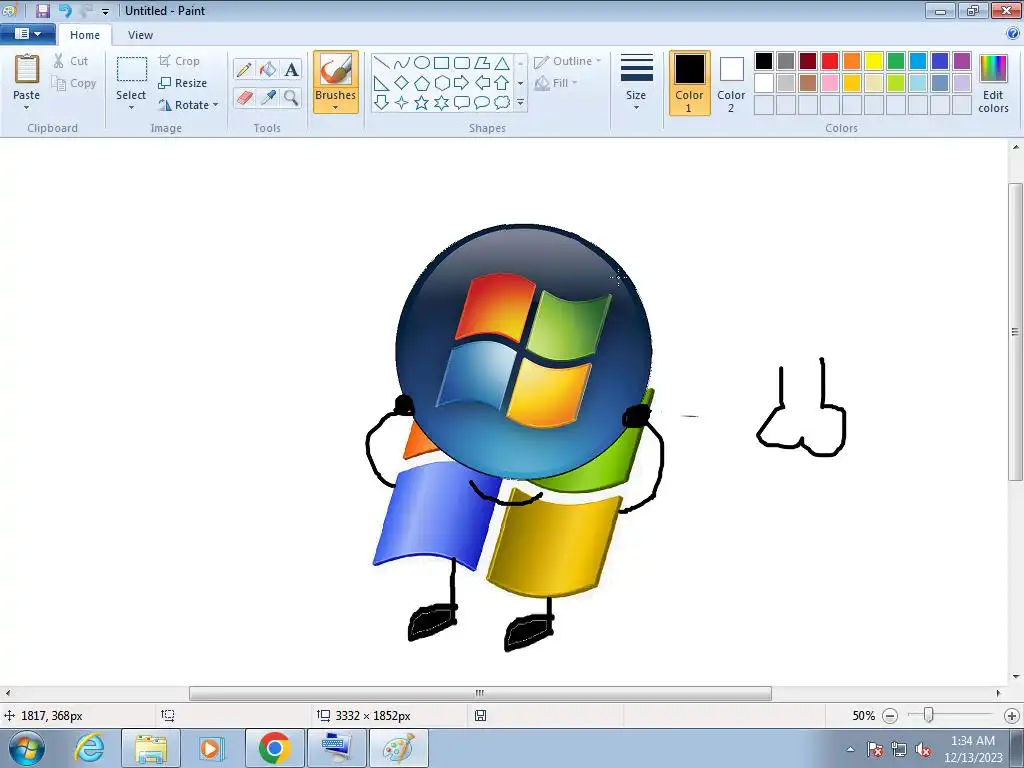This screenshot has height=768, width=1024.
Task: Choose the Pentagon shape
Action: [422, 83]
